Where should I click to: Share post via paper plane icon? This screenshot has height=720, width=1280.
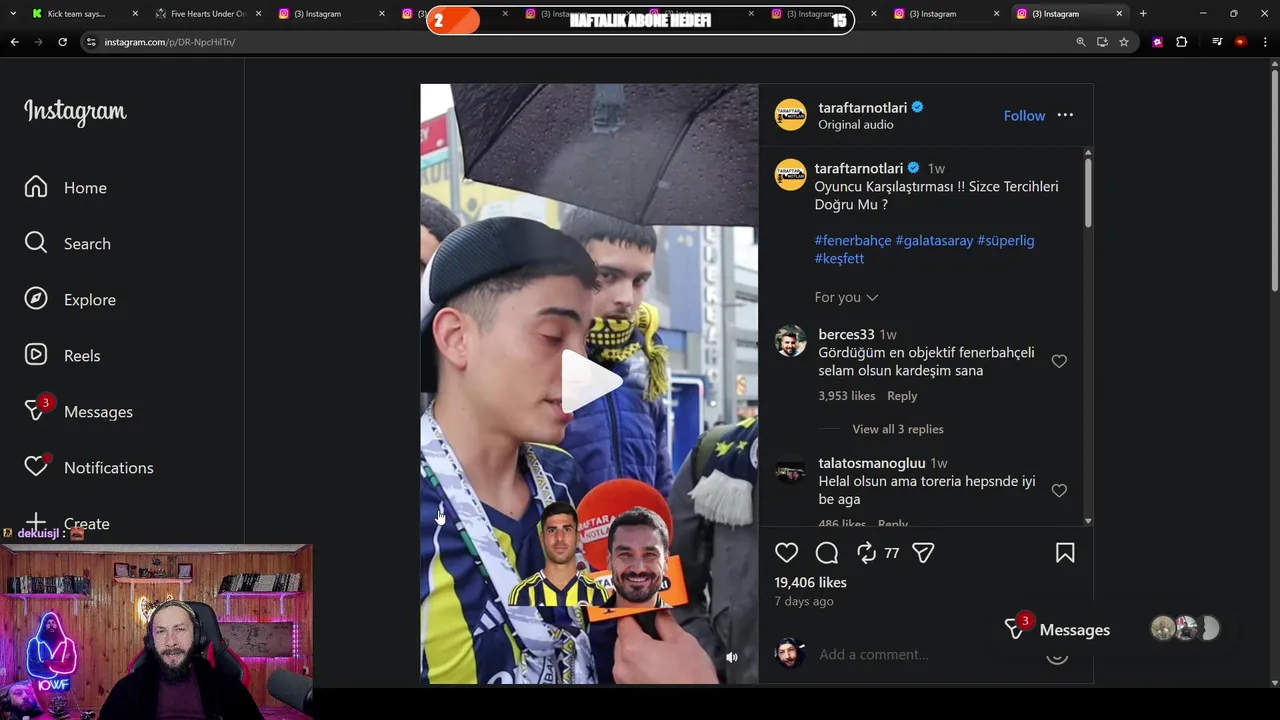923,553
